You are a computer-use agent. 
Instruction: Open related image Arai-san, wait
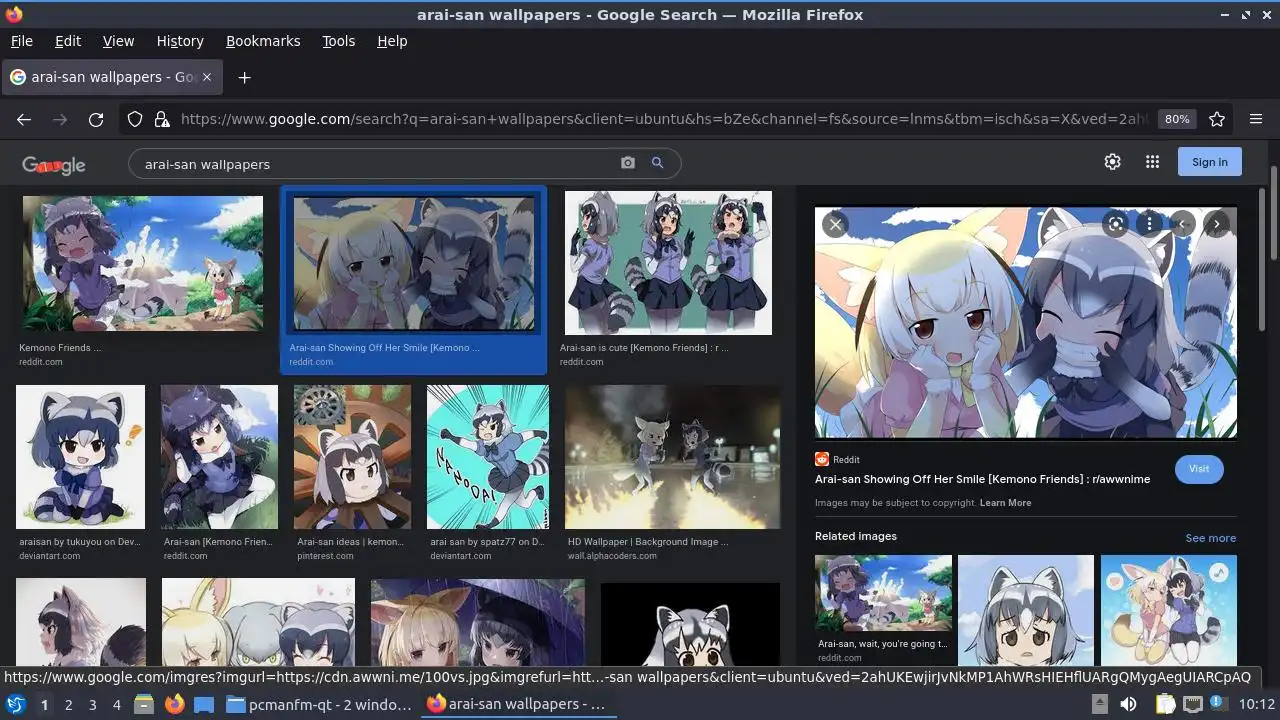point(883,594)
